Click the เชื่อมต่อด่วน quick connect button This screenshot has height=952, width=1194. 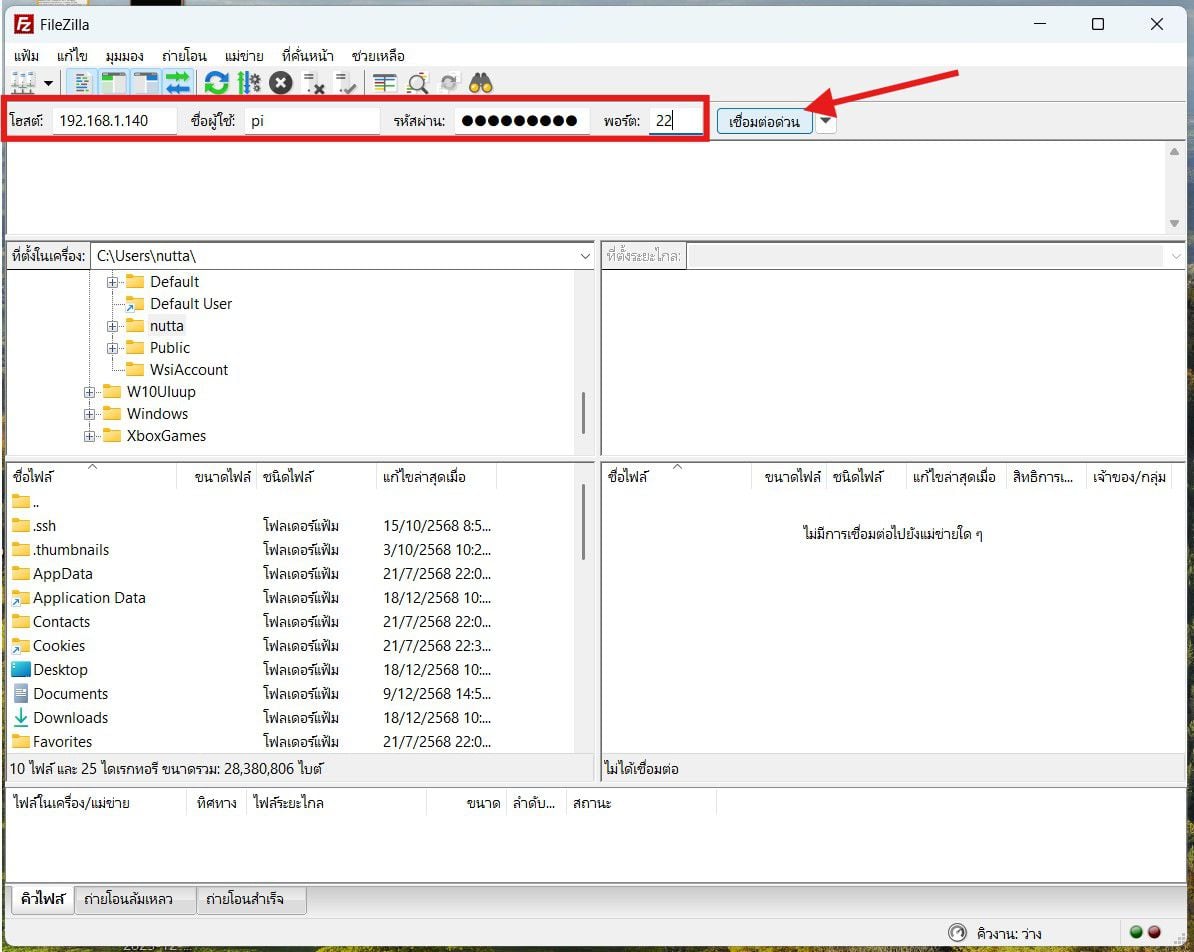point(765,121)
